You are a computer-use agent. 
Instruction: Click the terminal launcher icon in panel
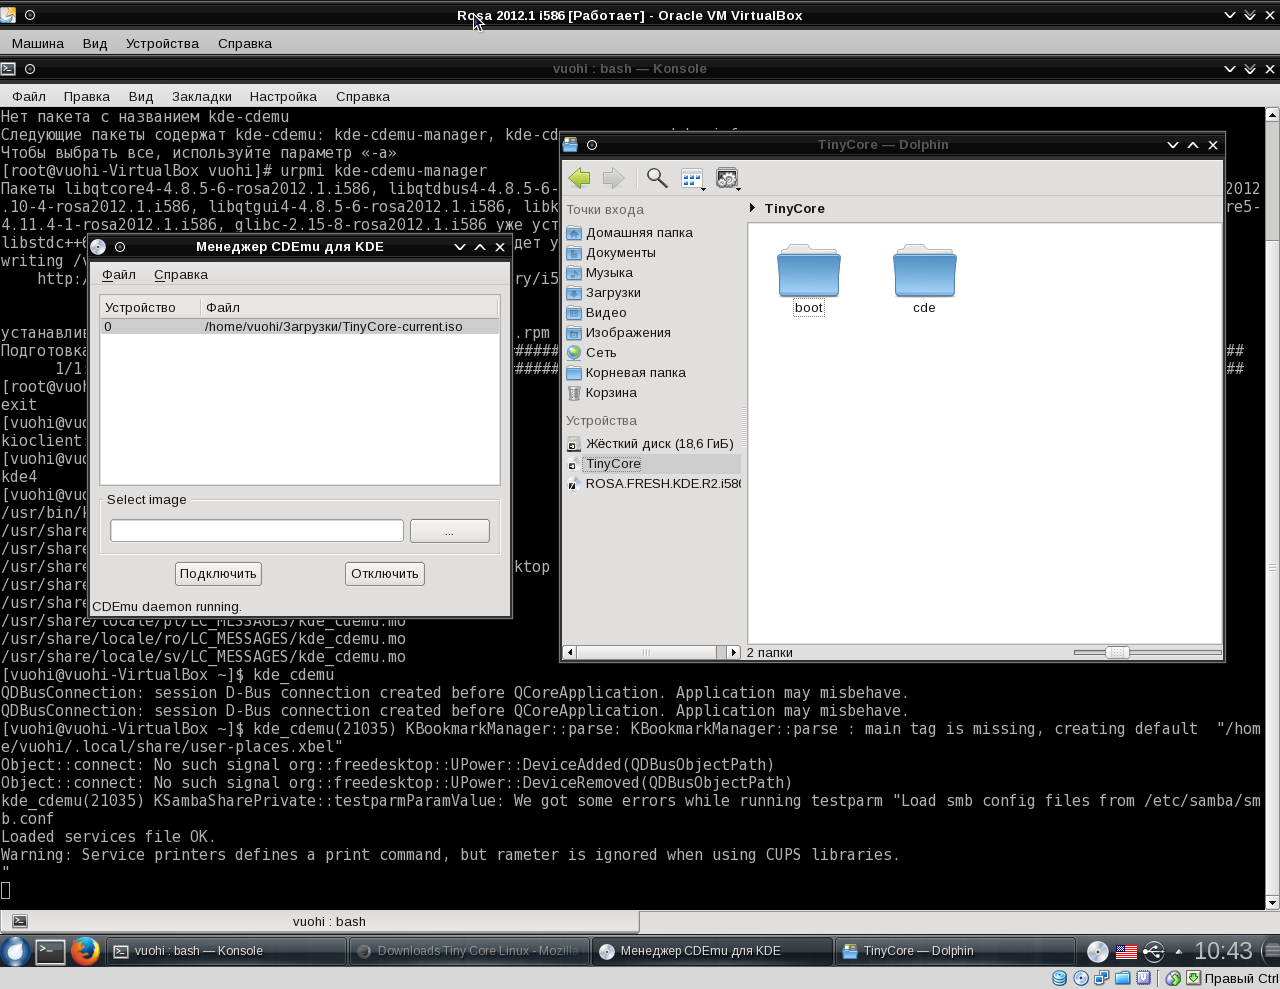tap(50, 951)
